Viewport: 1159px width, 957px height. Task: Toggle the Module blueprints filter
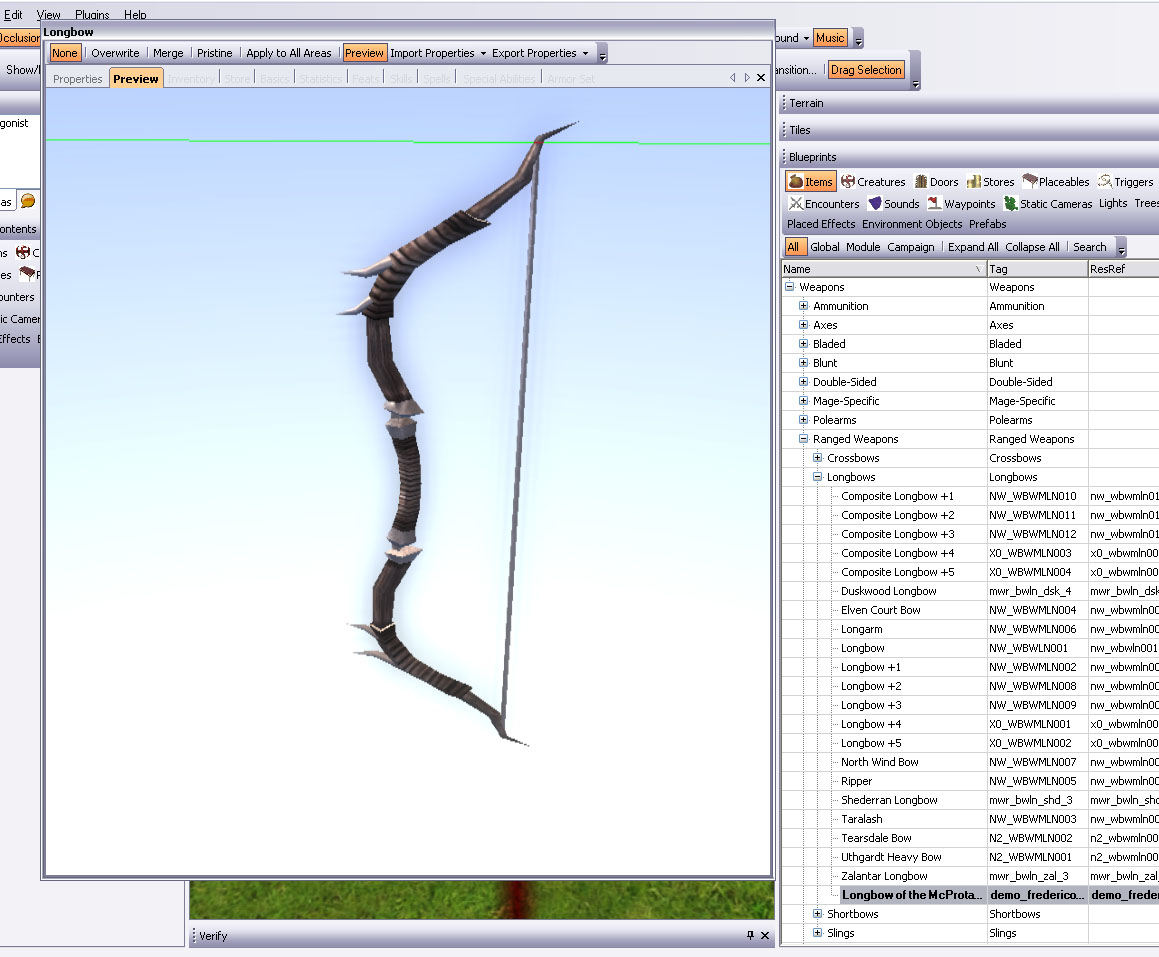coord(863,247)
